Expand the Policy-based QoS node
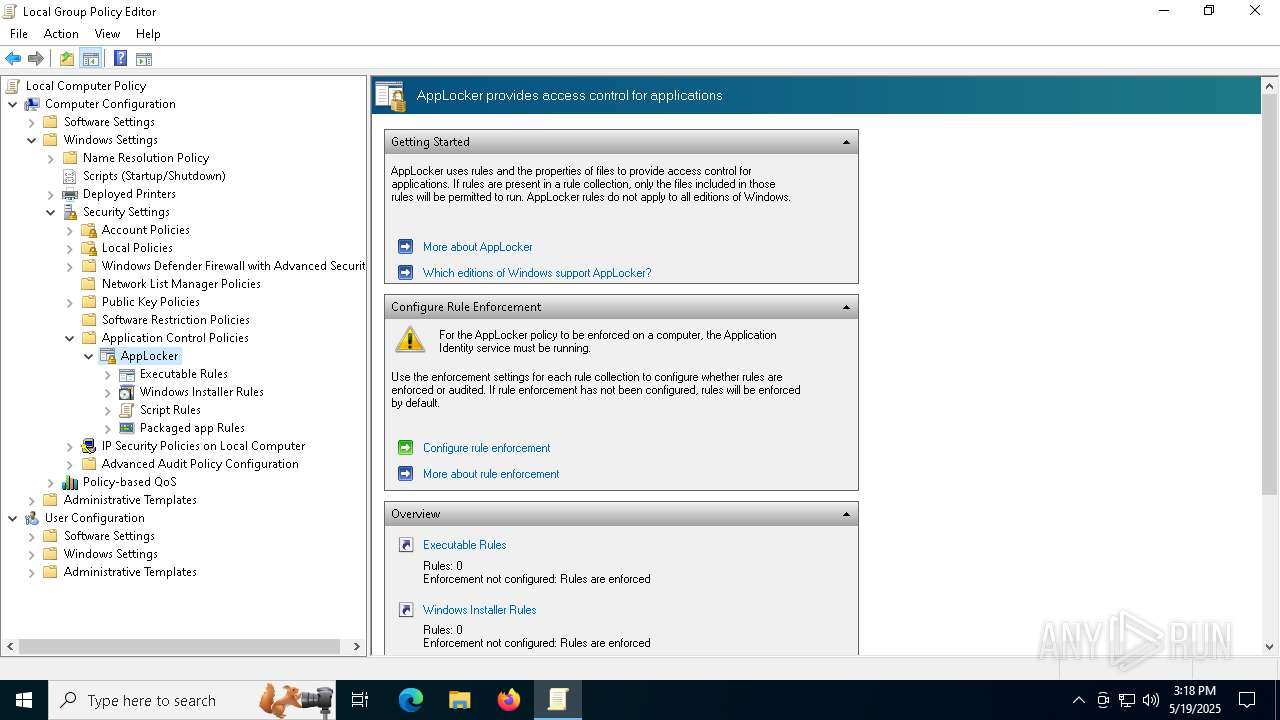Image resolution: width=1280 pixels, height=720 pixels. coord(51,482)
